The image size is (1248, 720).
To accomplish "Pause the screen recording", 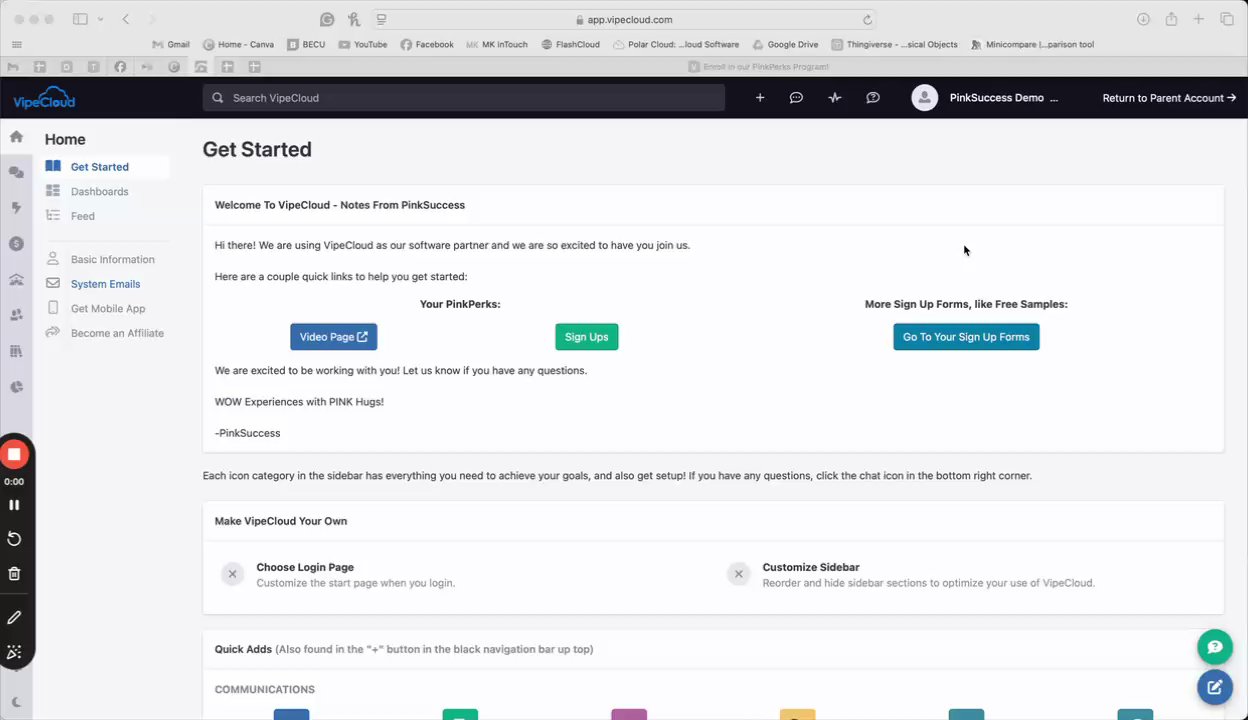I will click(x=14, y=505).
